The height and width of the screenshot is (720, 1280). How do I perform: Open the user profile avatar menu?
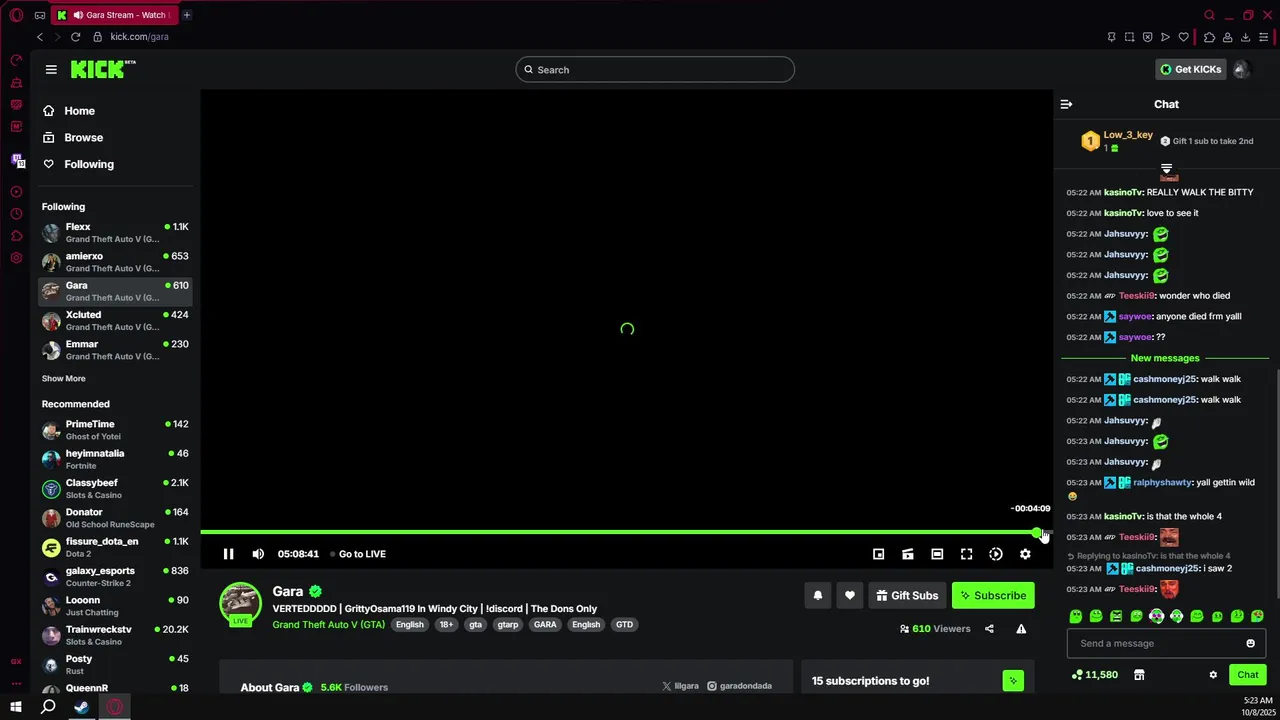(x=1241, y=69)
